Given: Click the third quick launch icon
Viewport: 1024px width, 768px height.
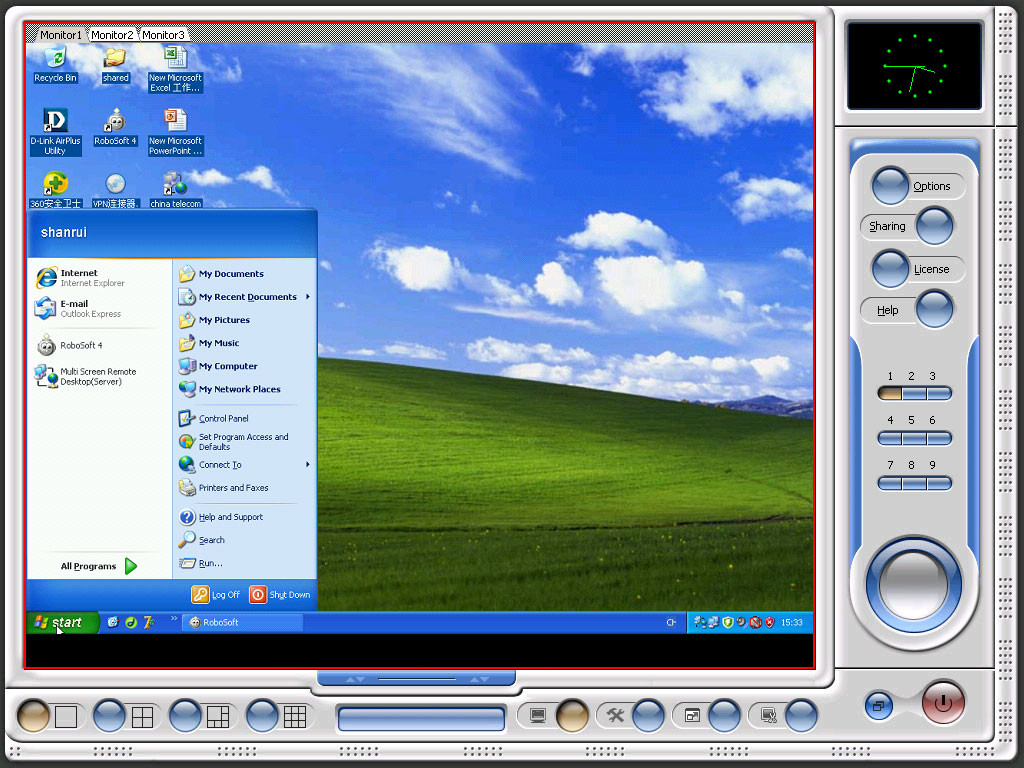Looking at the screenshot, I should 149,622.
